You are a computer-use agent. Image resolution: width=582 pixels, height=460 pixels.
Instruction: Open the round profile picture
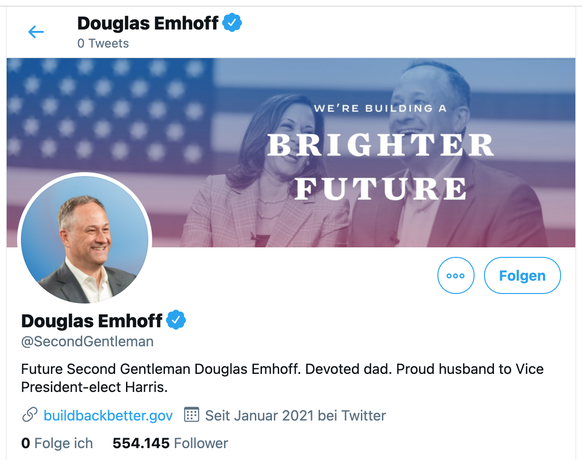click(85, 238)
